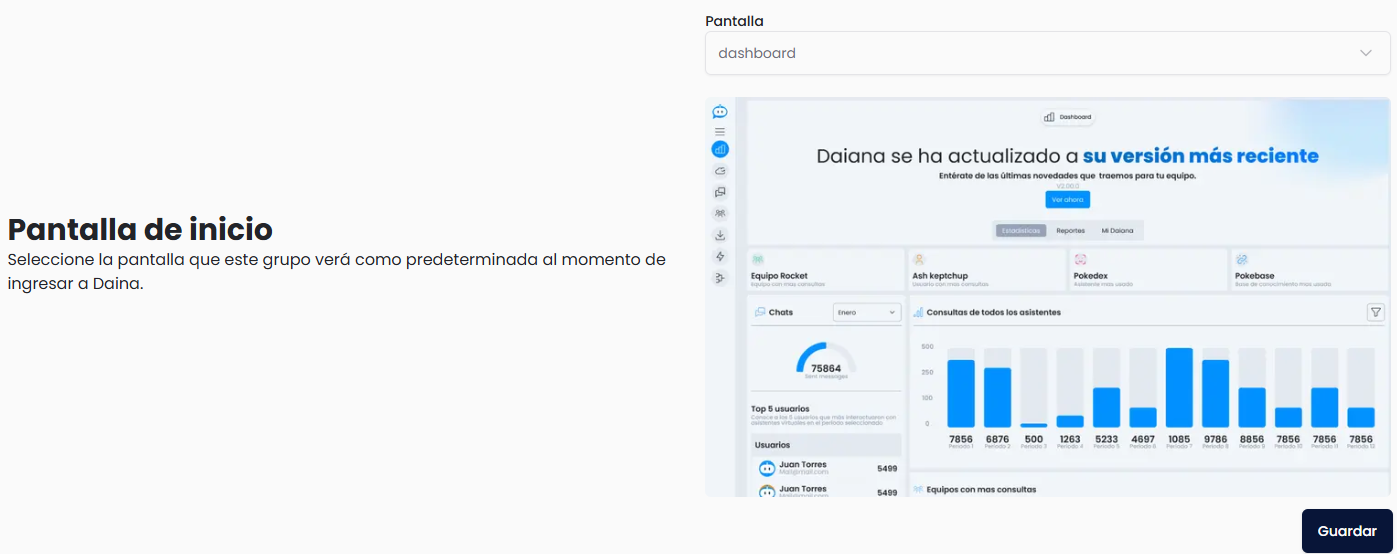Open the Pantalla dropdown showing 'dashboard'
Image resolution: width=1397 pixels, height=554 pixels.
pos(1047,53)
